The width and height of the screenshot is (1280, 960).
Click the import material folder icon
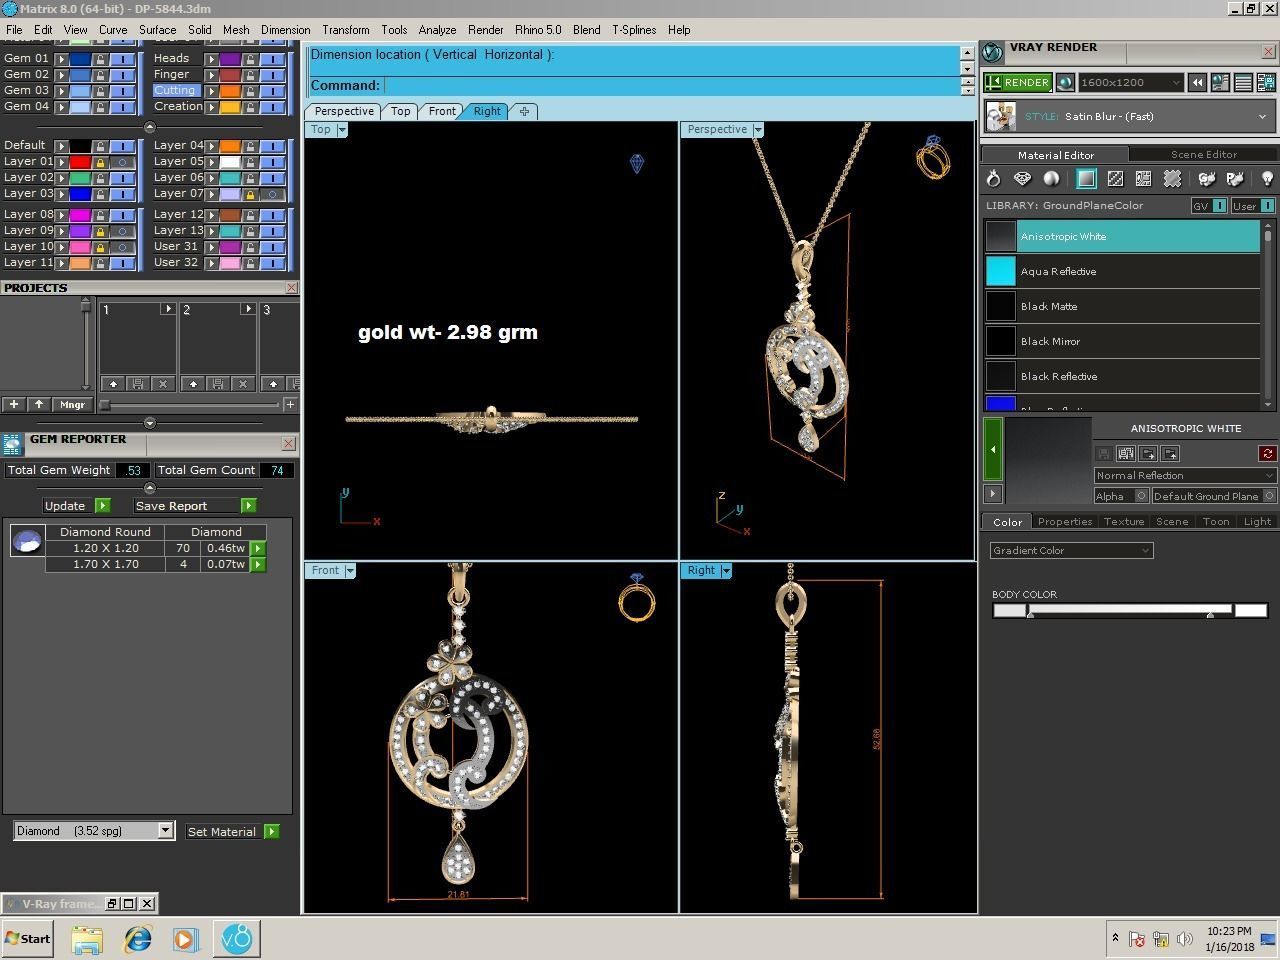pos(1148,453)
